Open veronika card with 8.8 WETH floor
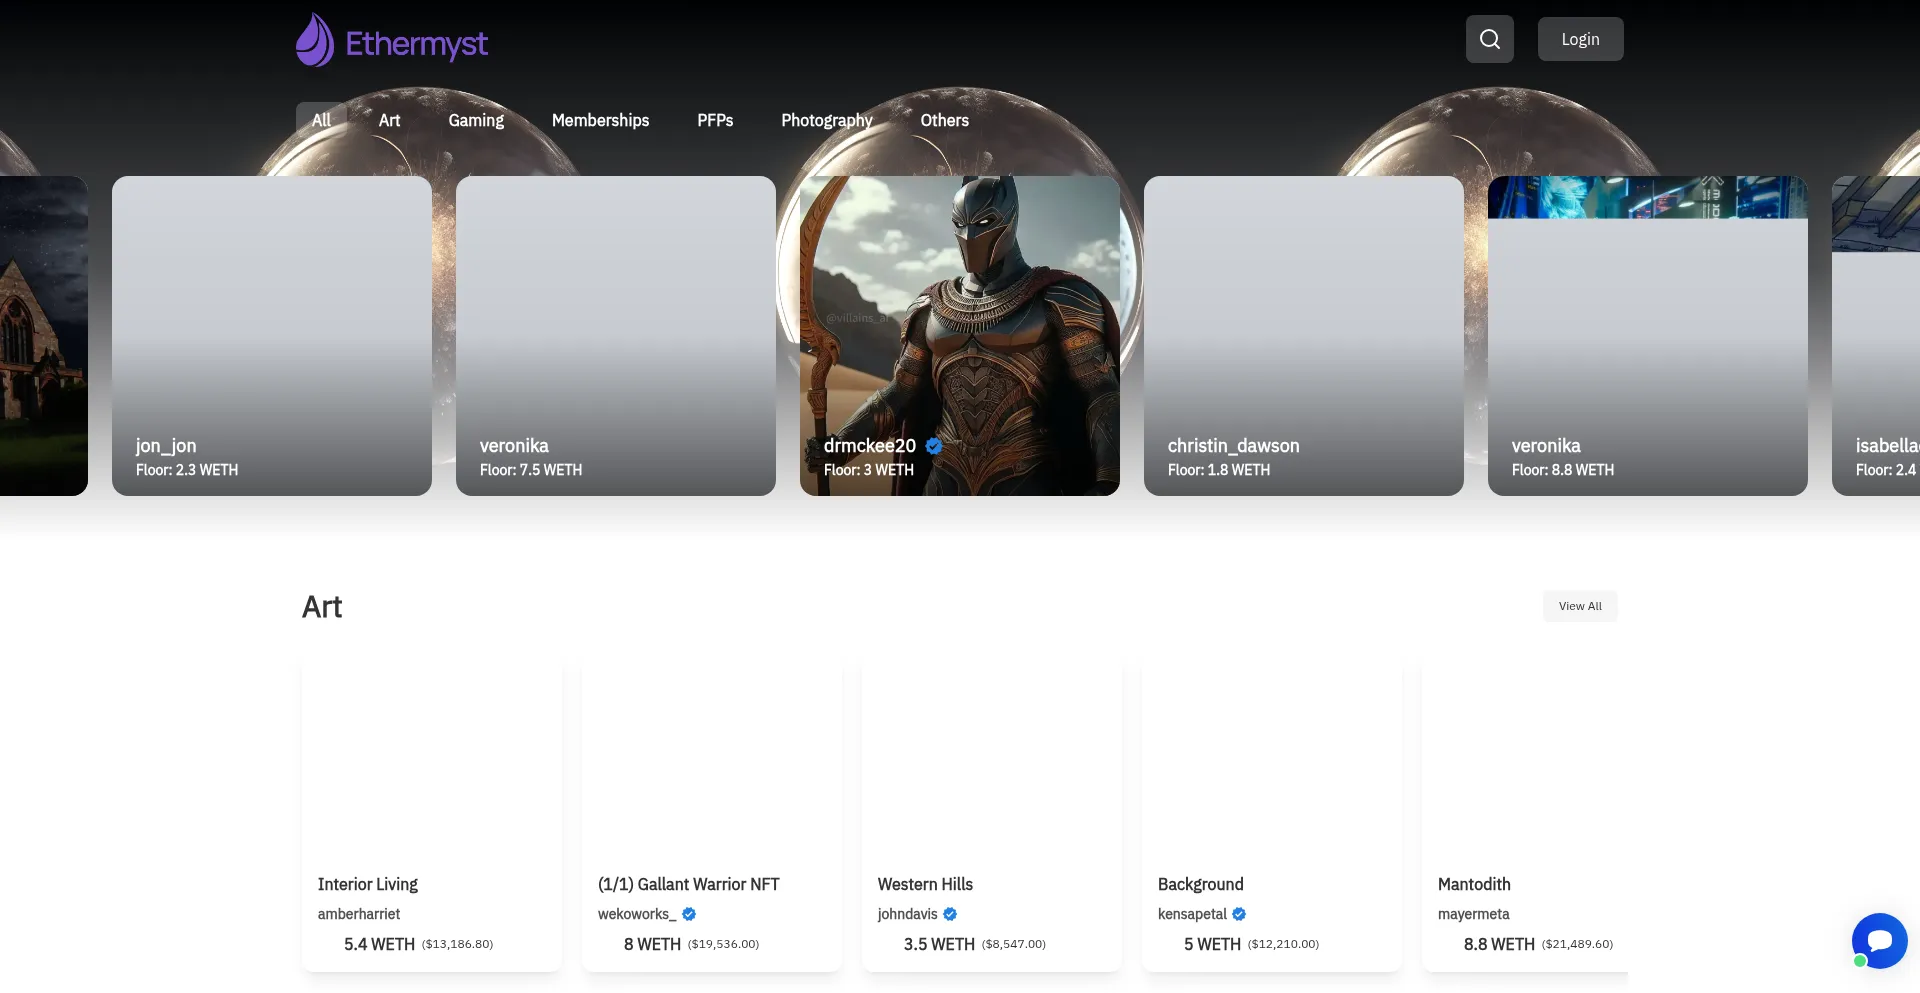The image size is (1920, 993). click(x=1648, y=336)
